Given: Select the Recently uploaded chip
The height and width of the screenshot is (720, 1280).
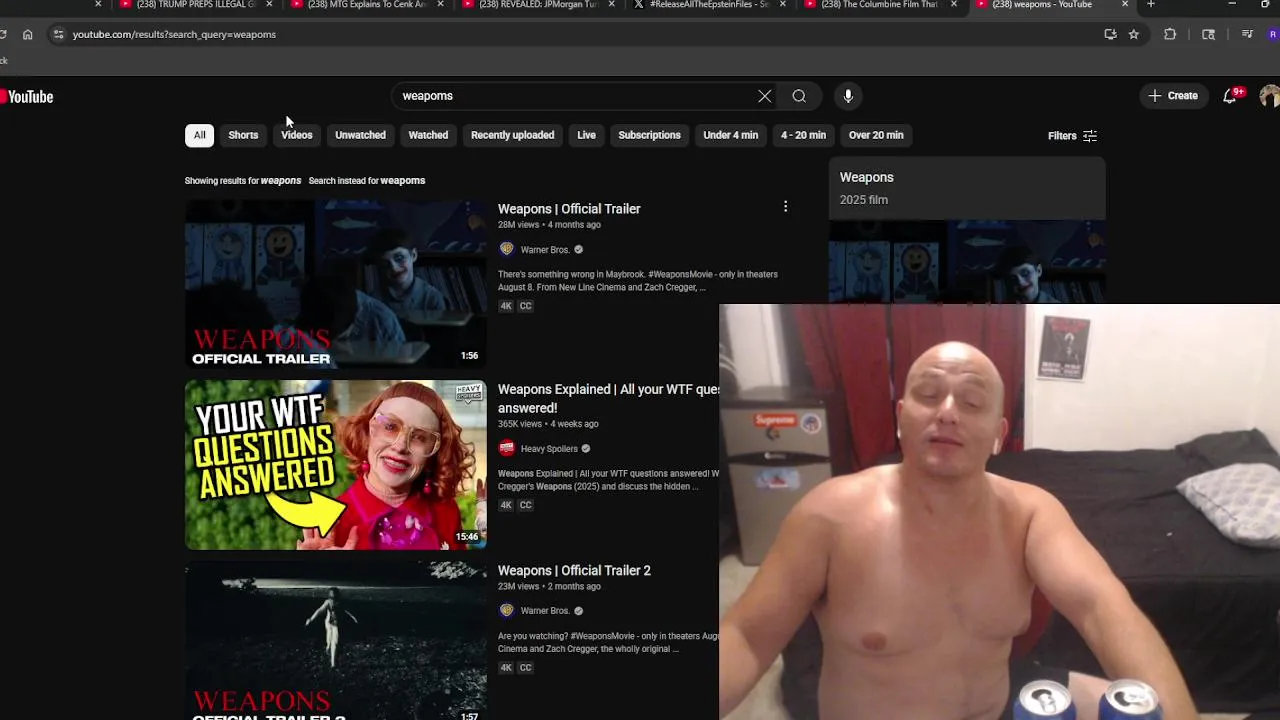Looking at the screenshot, I should click(x=512, y=135).
